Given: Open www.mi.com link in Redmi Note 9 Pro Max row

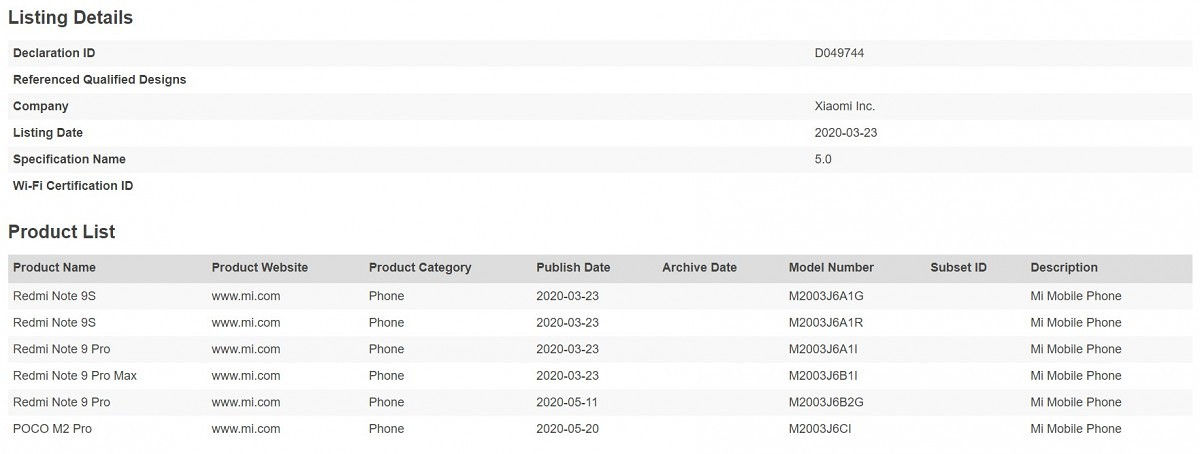Looking at the screenshot, I should click(246, 376).
